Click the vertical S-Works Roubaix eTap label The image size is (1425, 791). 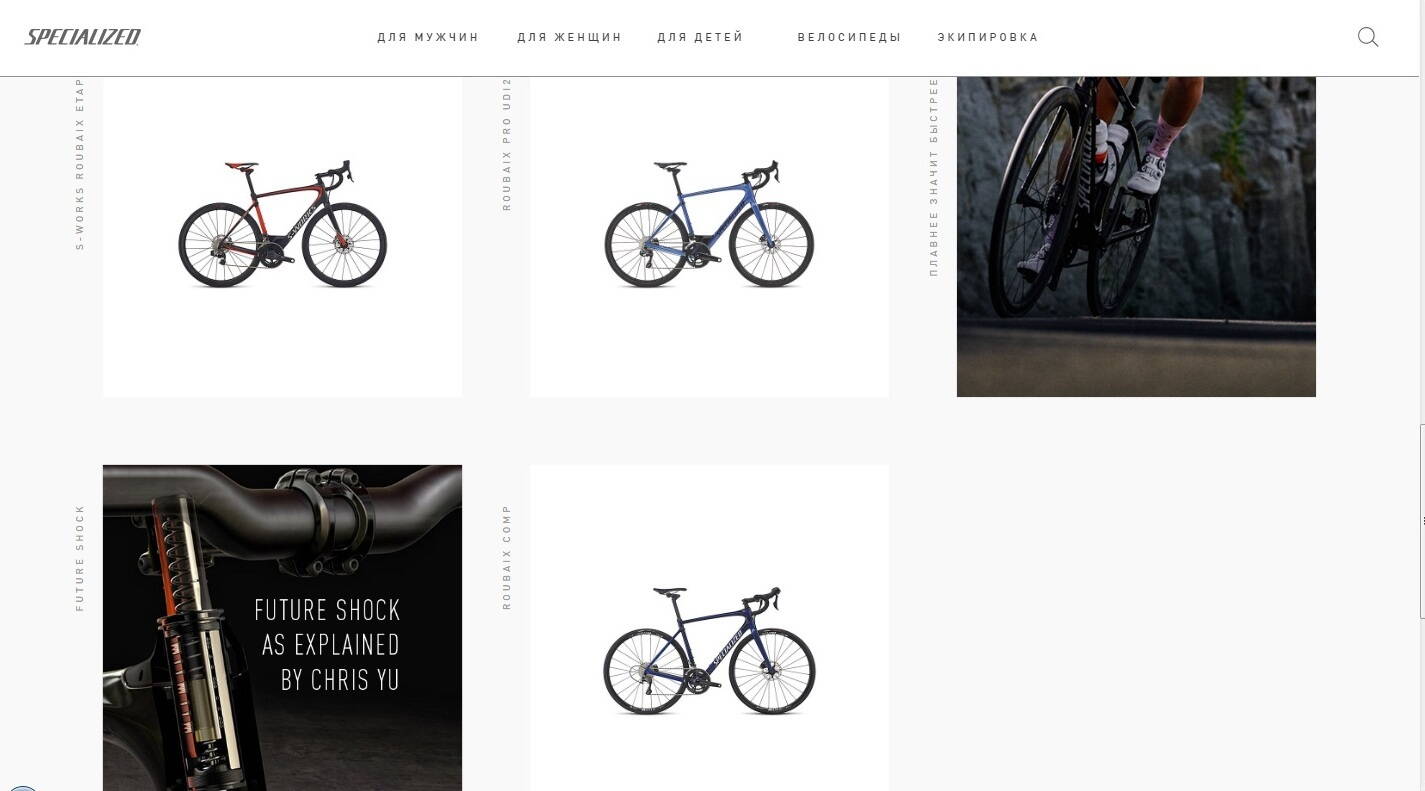coord(80,164)
